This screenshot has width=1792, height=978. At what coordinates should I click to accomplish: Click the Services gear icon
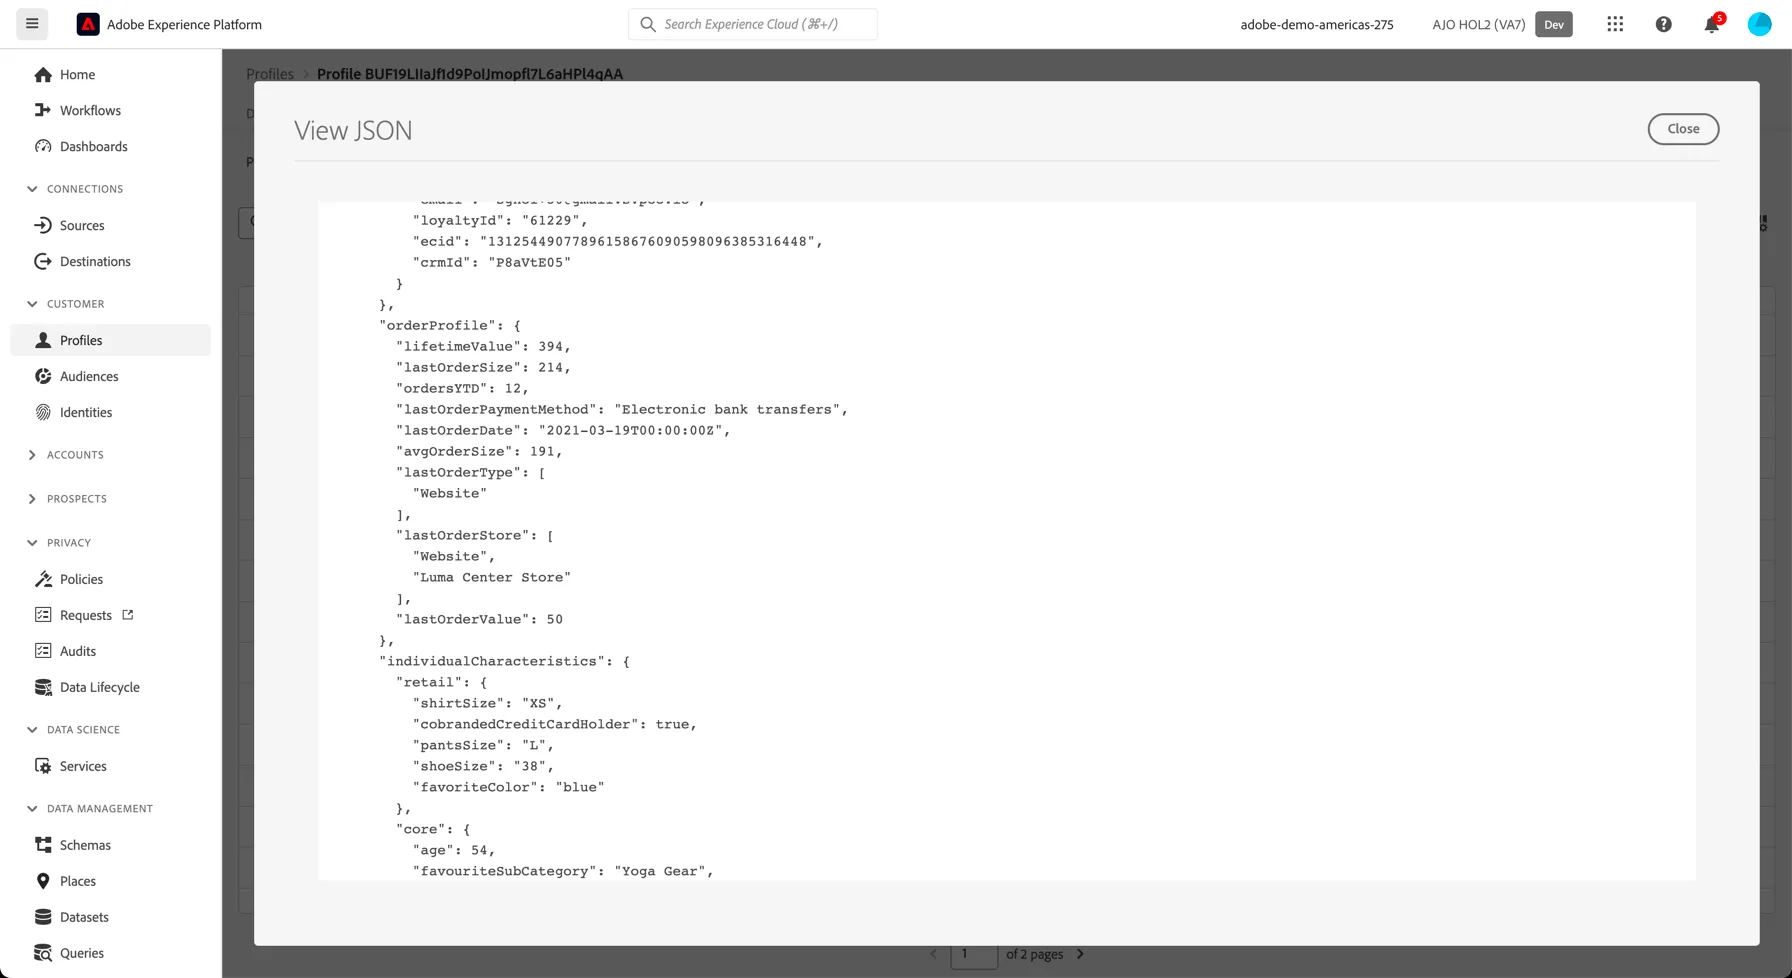pyautogui.click(x=43, y=766)
